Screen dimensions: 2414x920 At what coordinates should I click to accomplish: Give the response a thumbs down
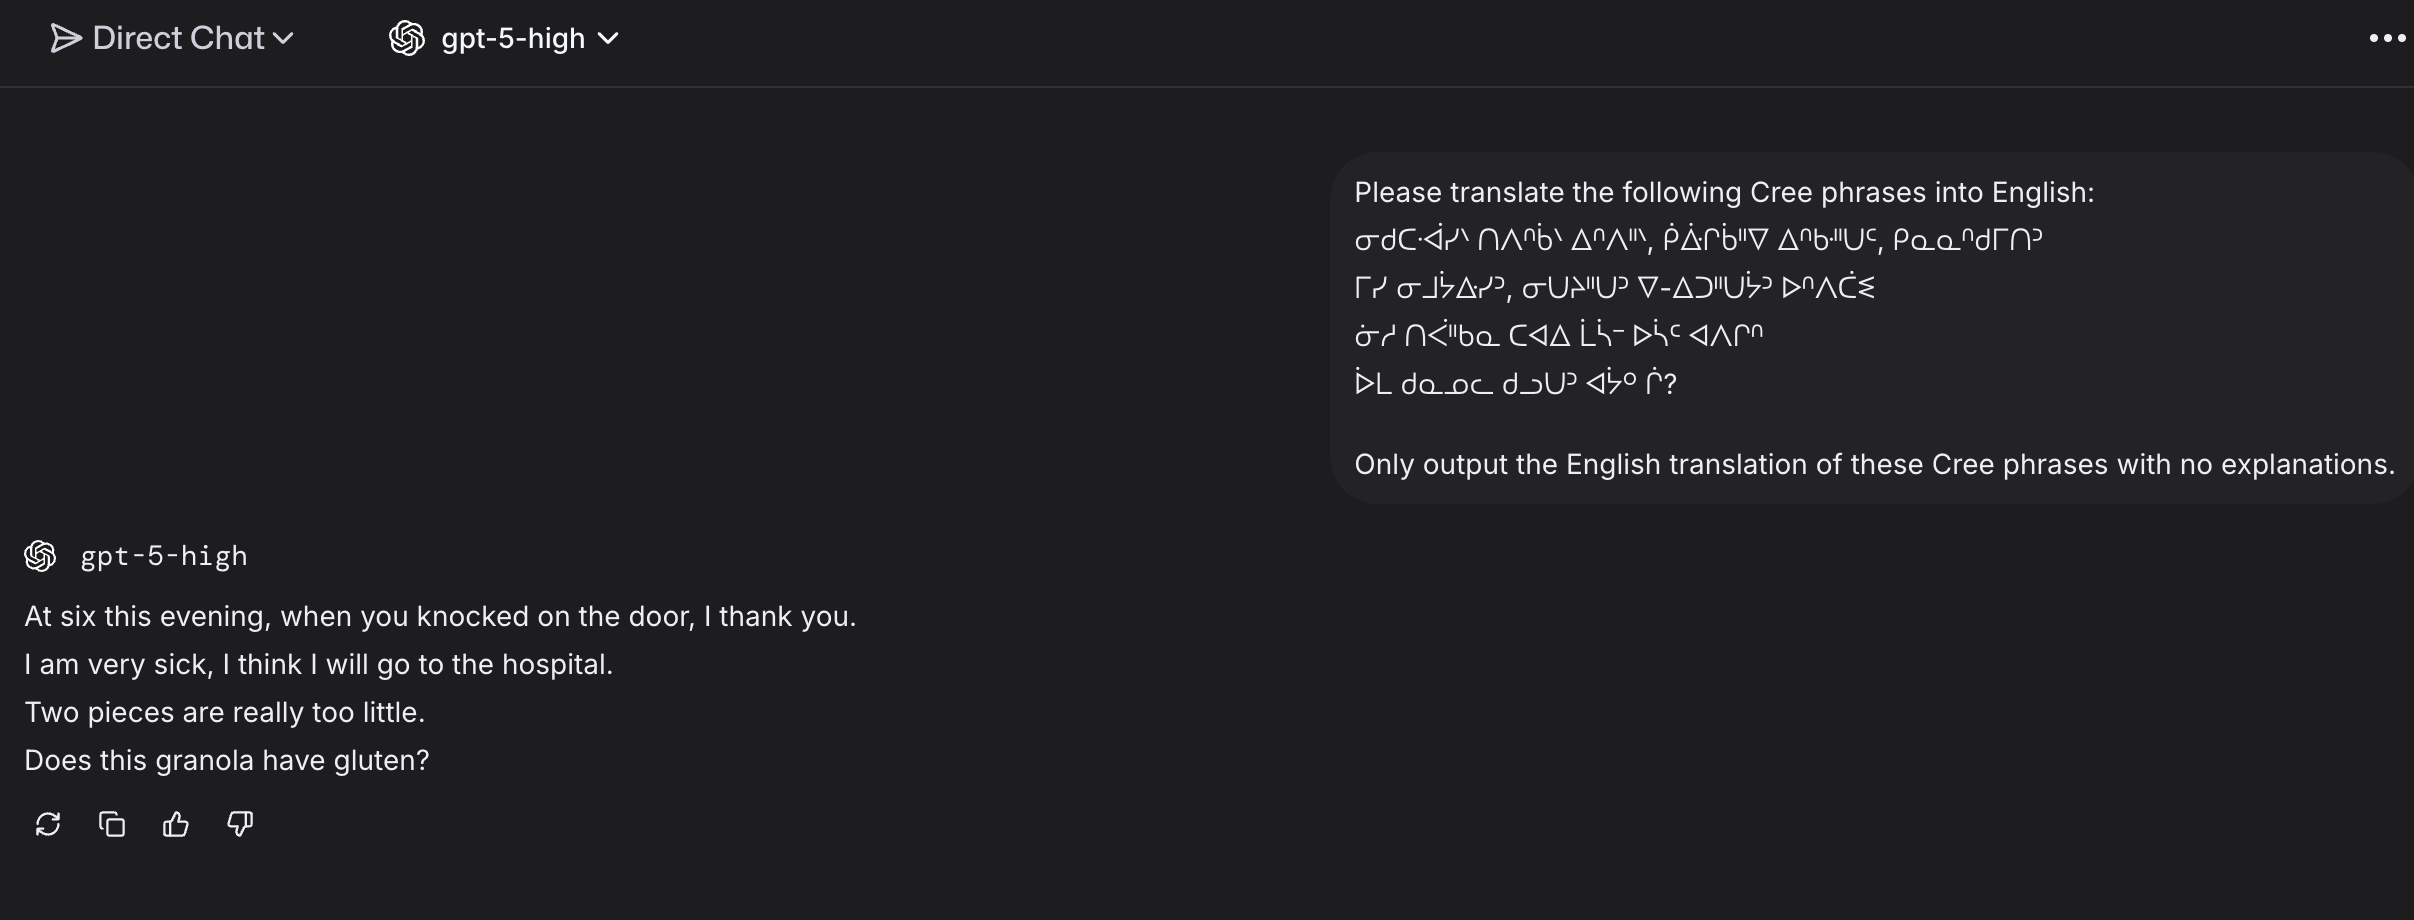click(x=240, y=824)
